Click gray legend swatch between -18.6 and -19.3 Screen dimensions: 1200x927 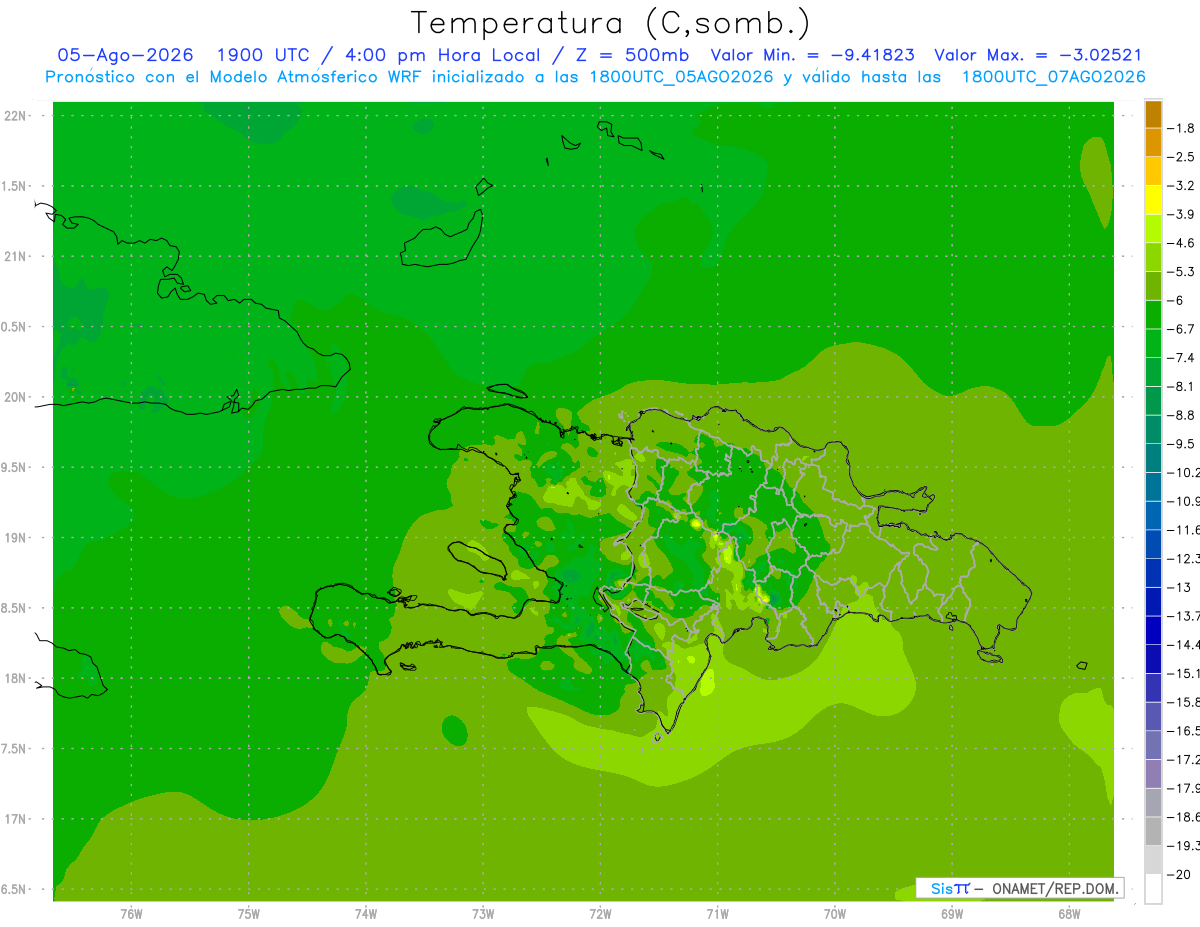coord(1153,831)
